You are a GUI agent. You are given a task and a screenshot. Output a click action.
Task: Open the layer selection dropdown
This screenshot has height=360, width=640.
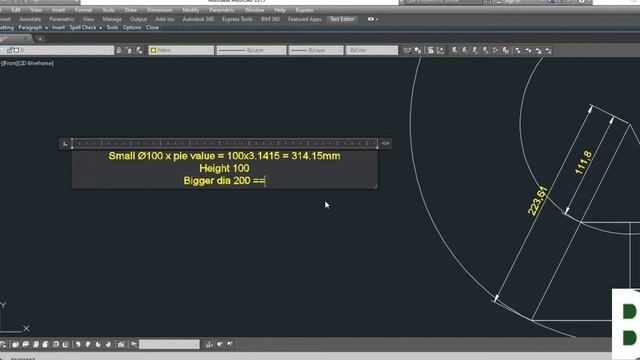click(x=57, y=50)
